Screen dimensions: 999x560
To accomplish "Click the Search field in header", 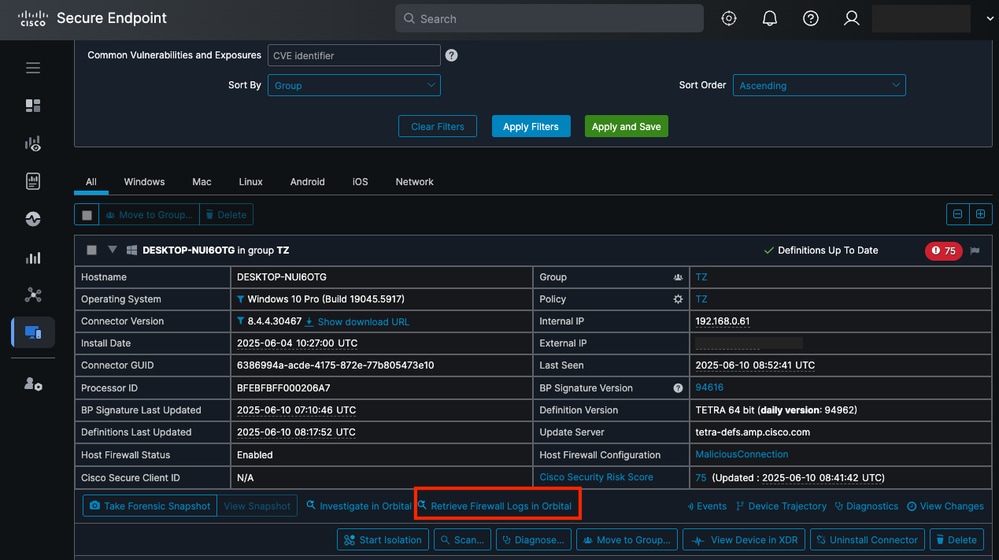I will click(x=549, y=18).
